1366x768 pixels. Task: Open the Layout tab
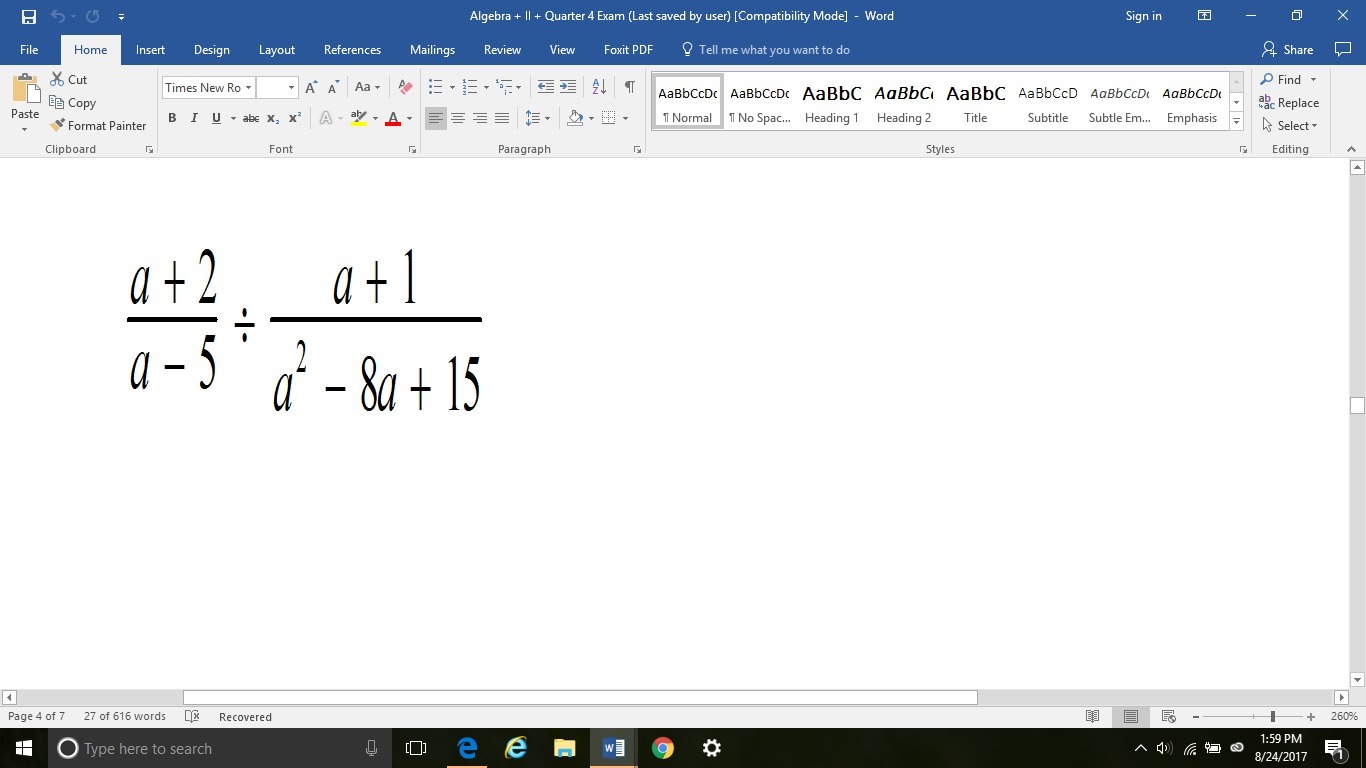click(276, 50)
